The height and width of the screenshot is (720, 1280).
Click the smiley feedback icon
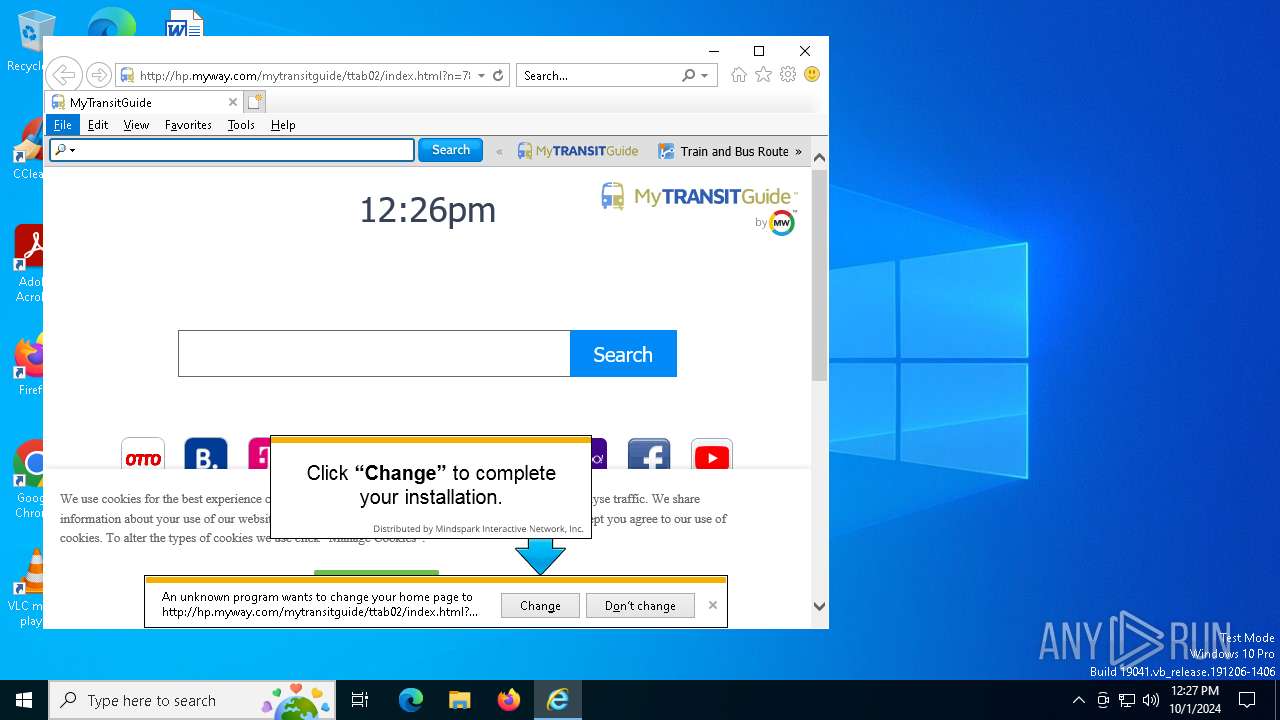click(812, 75)
